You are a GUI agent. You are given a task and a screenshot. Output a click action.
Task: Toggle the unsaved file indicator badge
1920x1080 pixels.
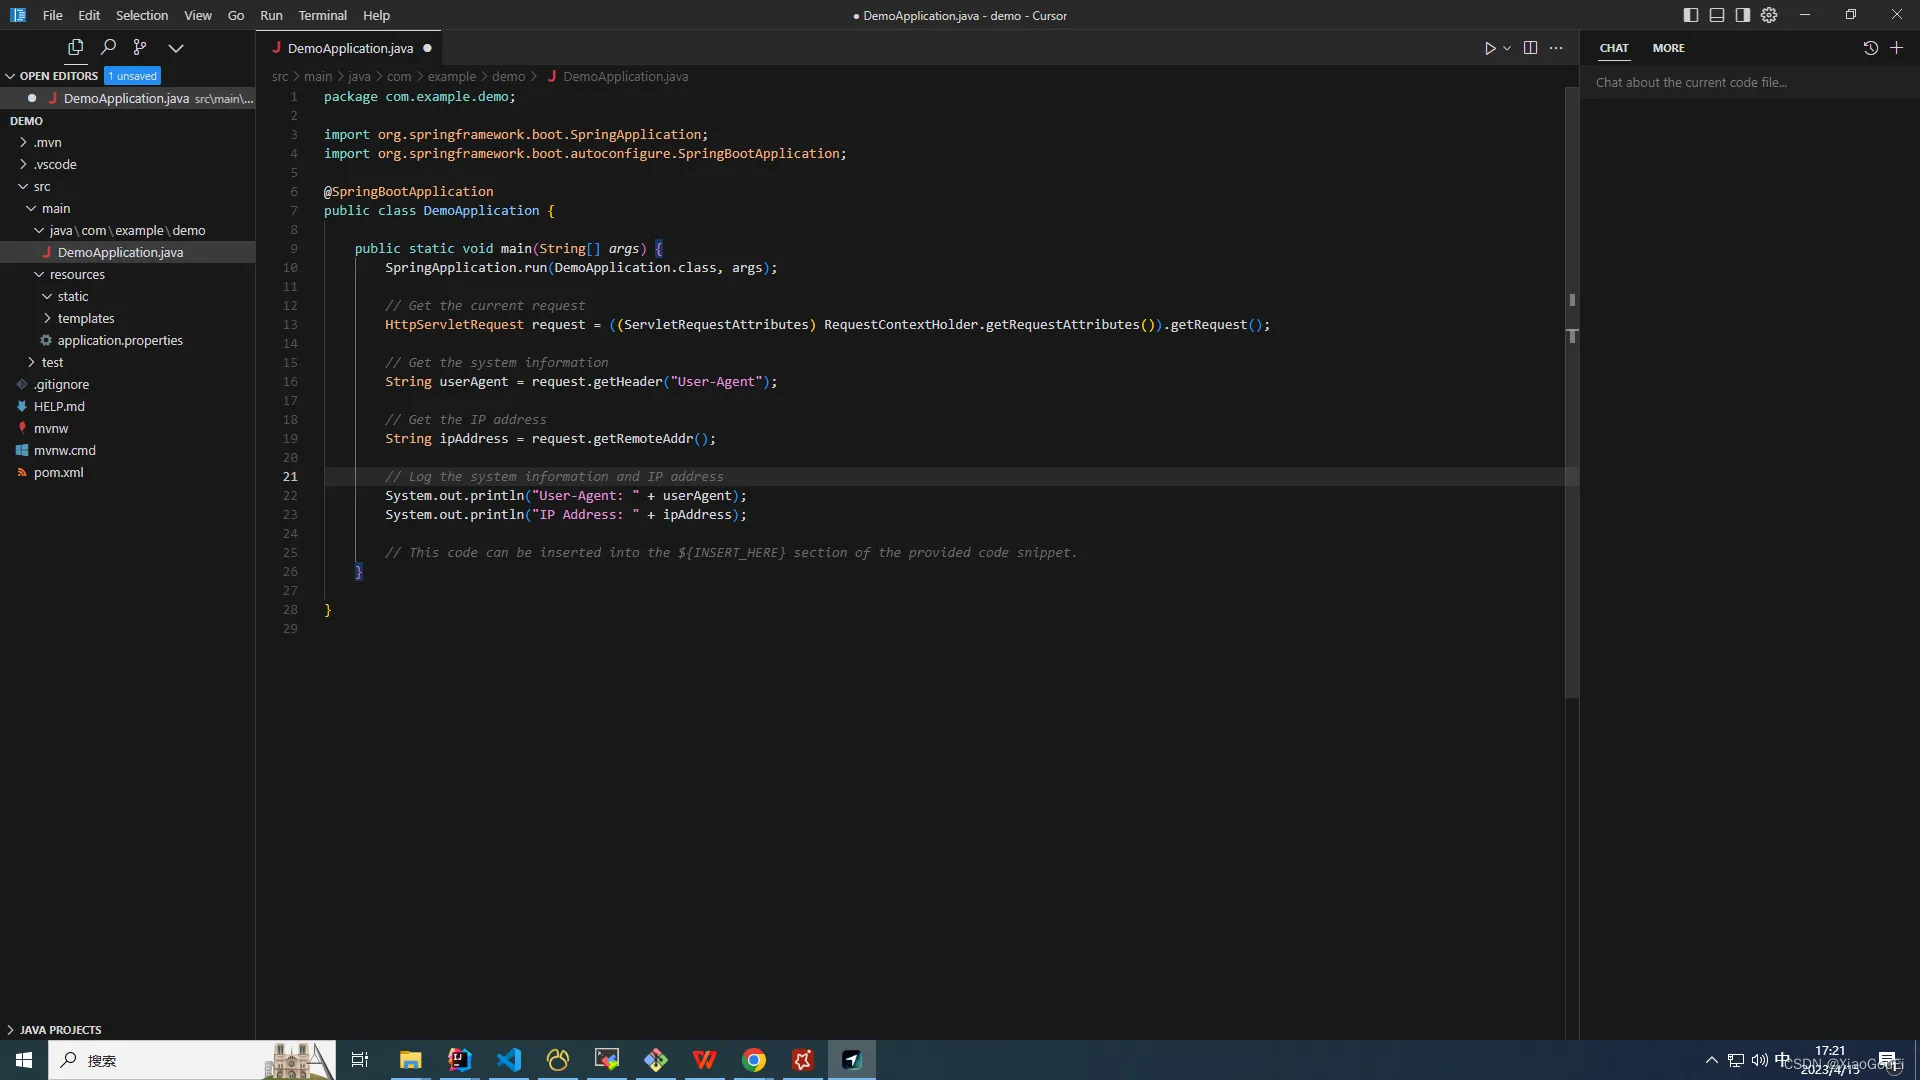click(x=131, y=75)
